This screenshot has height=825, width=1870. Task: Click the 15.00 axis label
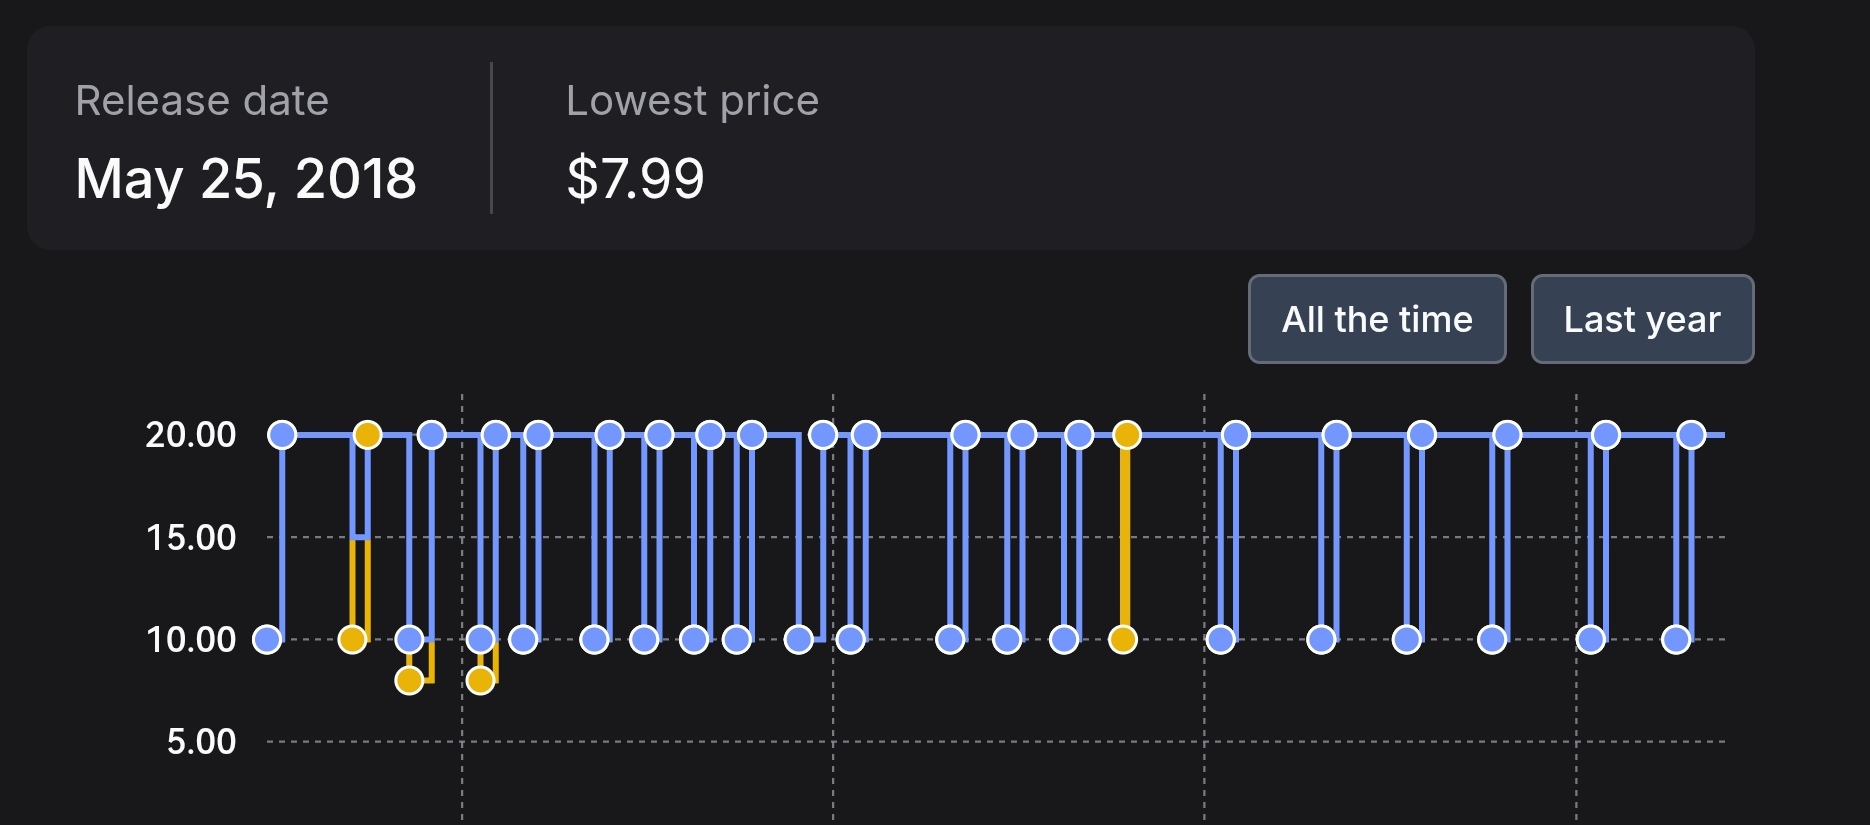[191, 537]
